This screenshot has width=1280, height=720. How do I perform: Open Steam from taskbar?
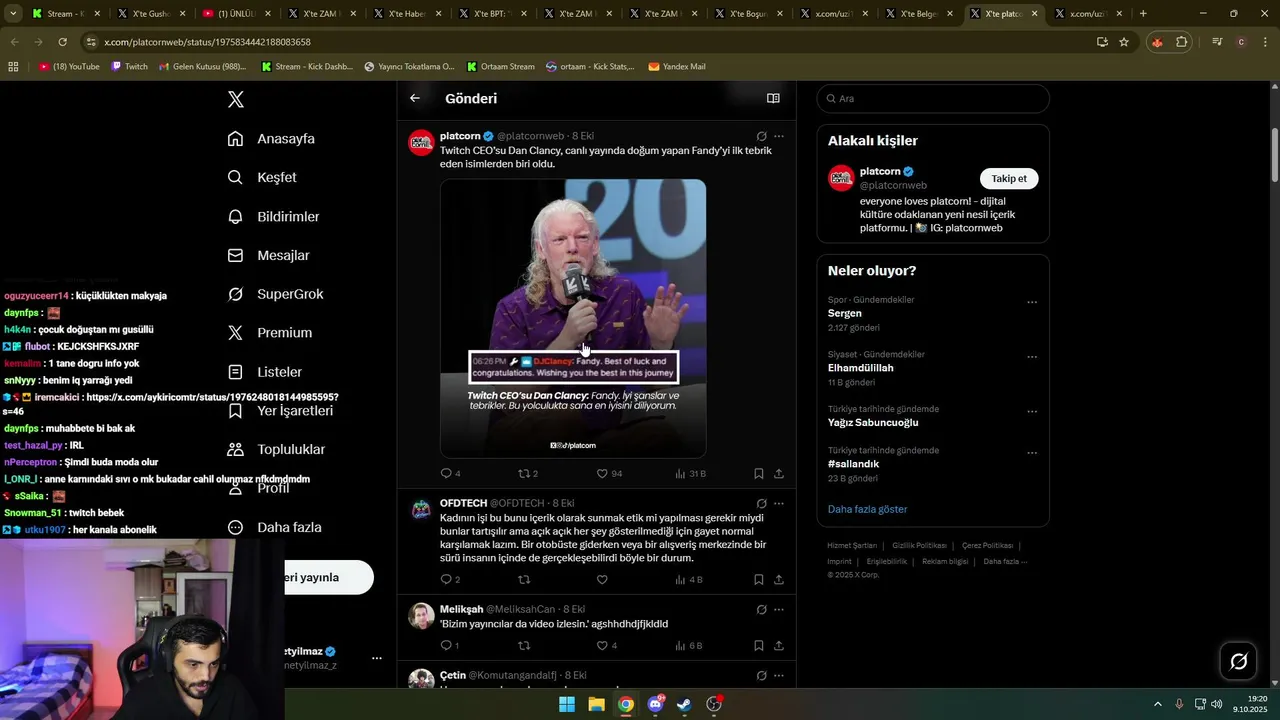[684, 704]
